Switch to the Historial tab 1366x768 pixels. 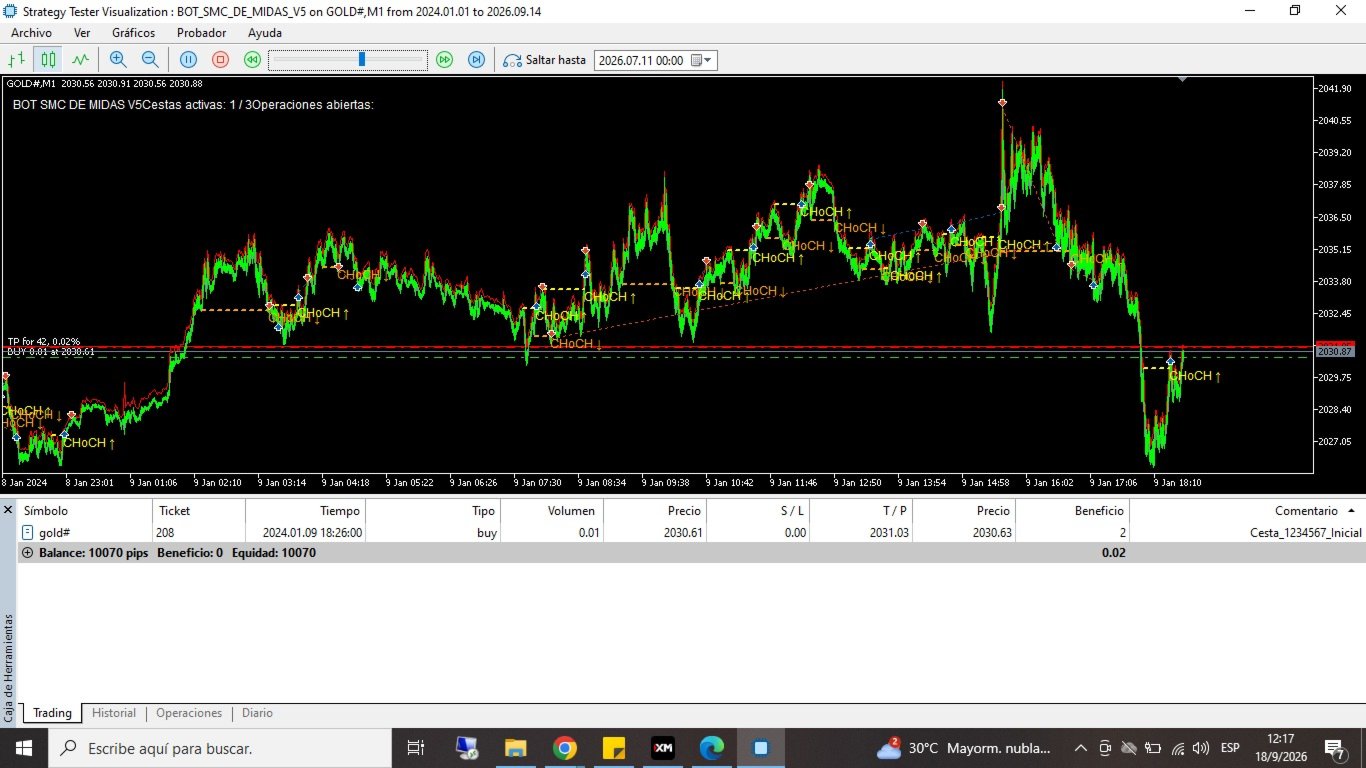click(114, 713)
